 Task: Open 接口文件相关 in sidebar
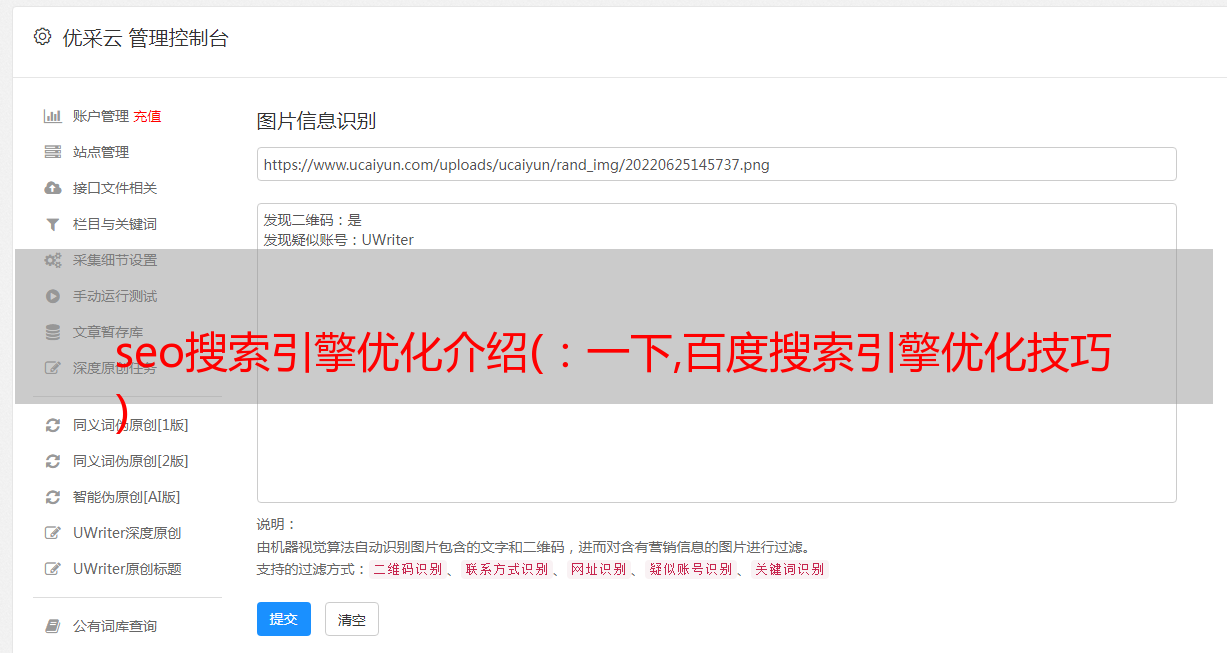[115, 188]
